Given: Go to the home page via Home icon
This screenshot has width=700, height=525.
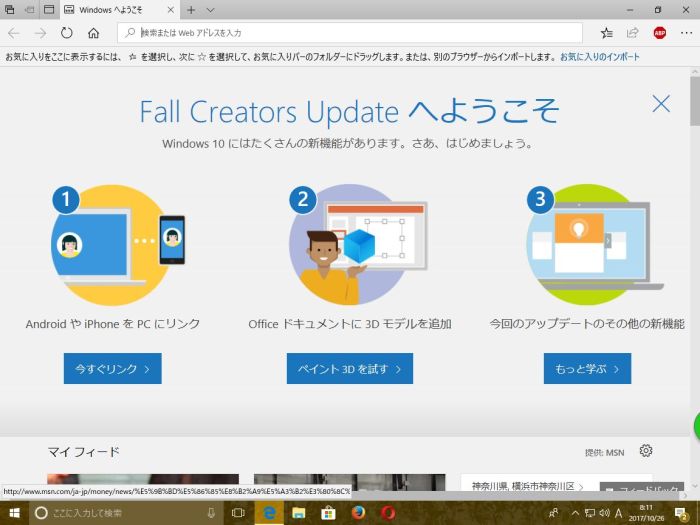Looking at the screenshot, I should pyautogui.click(x=94, y=33).
